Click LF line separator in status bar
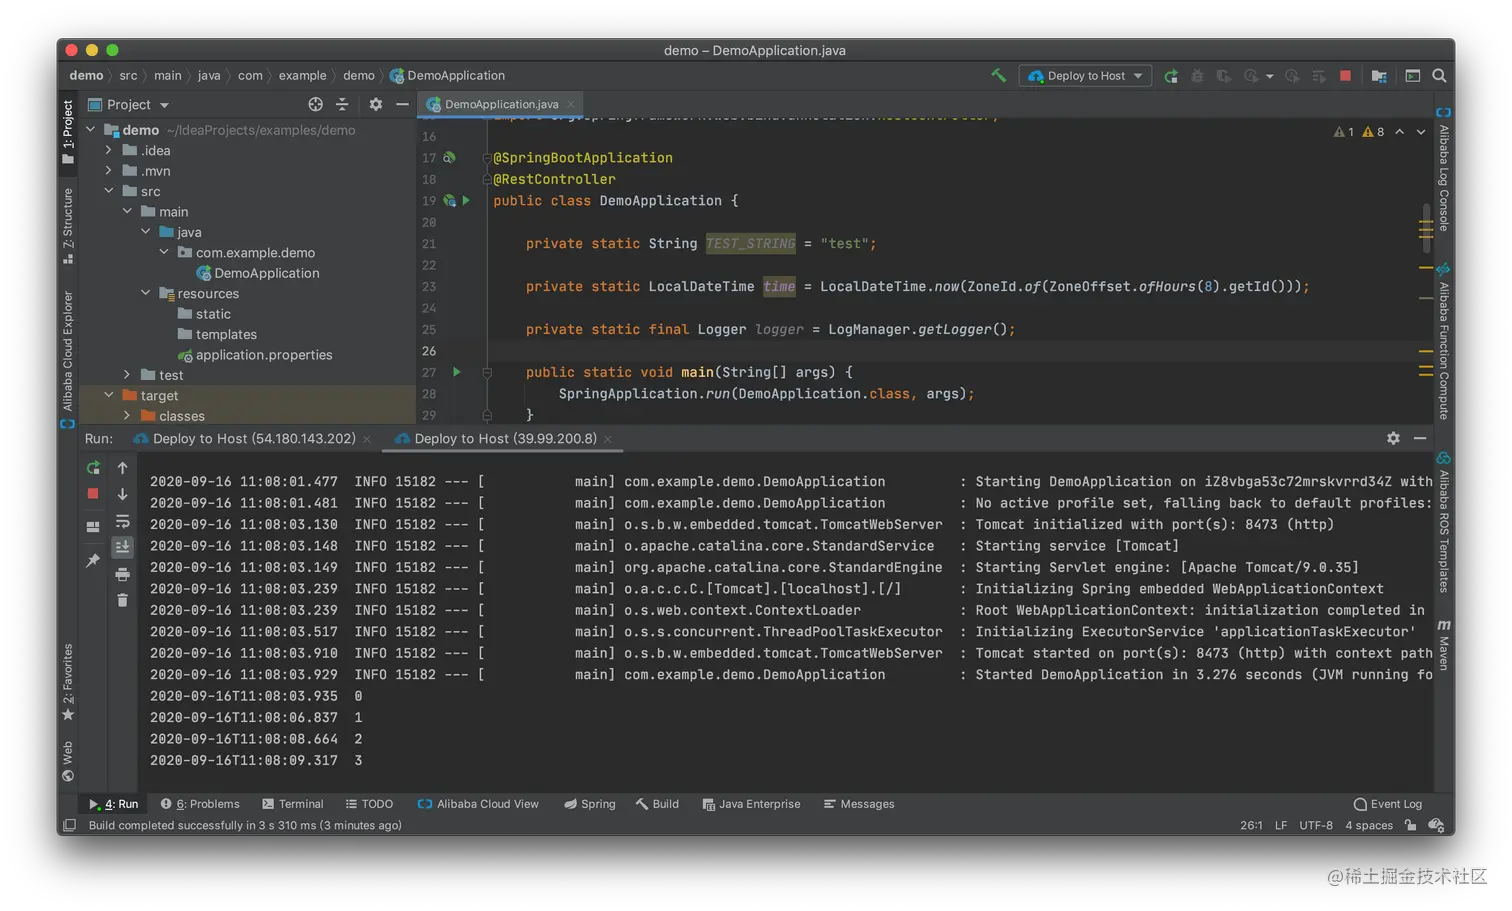Viewport: 1512px width, 911px height. tap(1281, 826)
